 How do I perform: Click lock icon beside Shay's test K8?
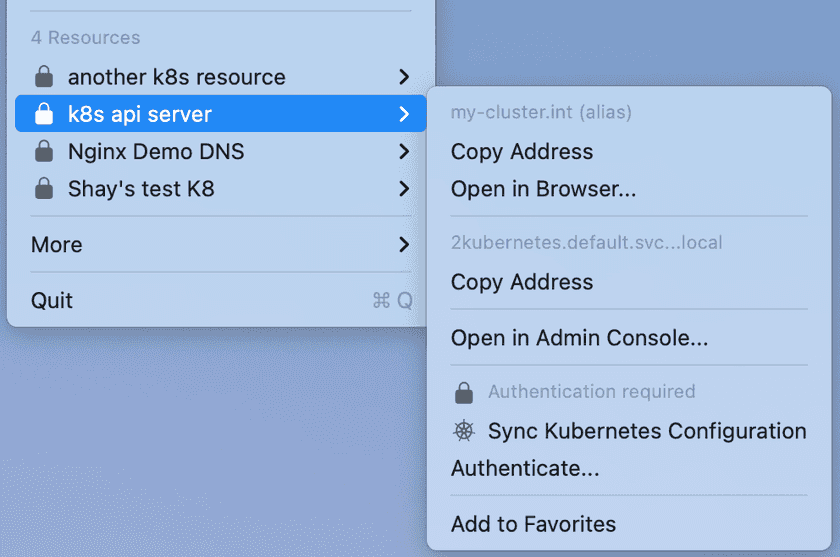click(x=43, y=189)
